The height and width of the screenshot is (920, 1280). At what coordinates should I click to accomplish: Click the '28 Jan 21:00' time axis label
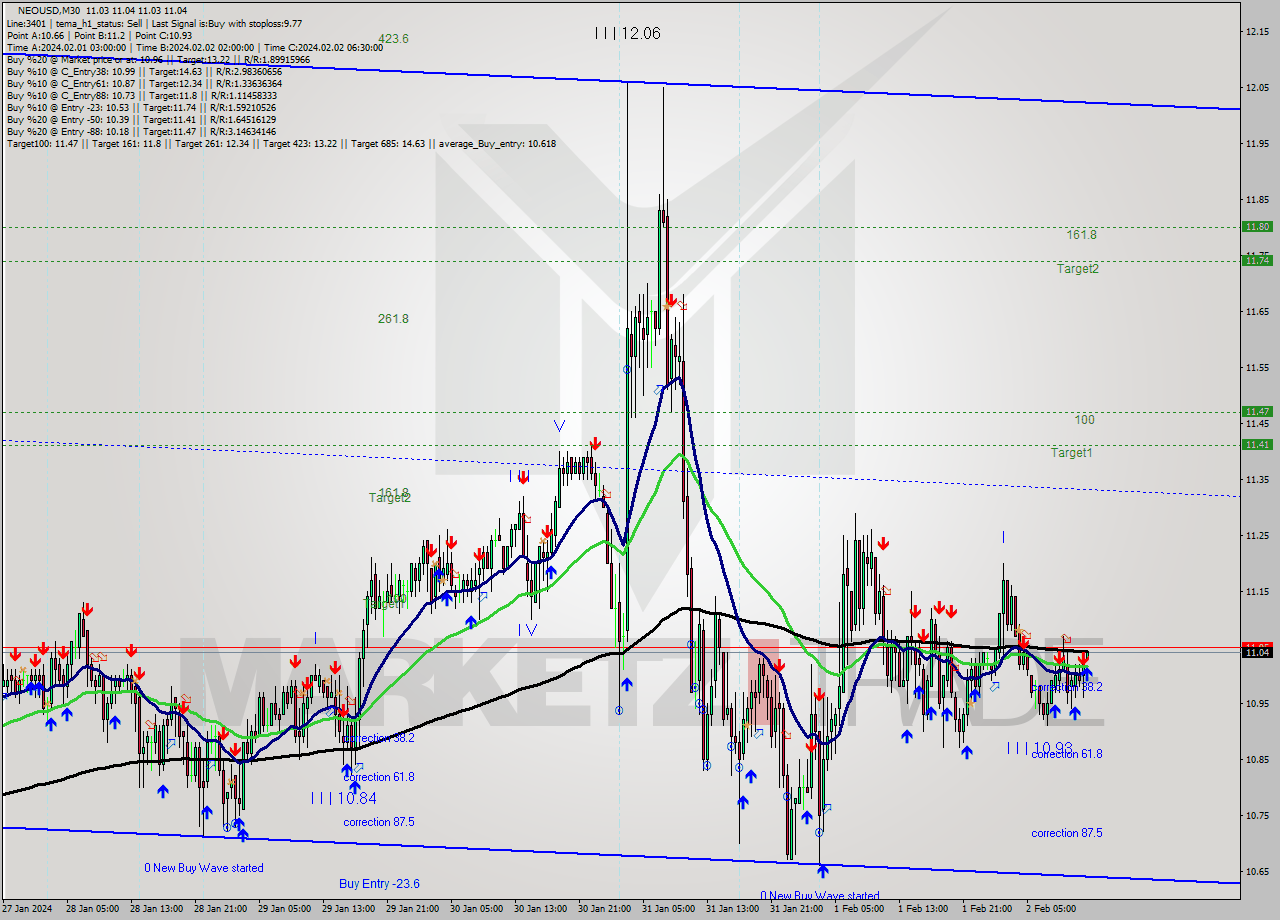point(220,909)
